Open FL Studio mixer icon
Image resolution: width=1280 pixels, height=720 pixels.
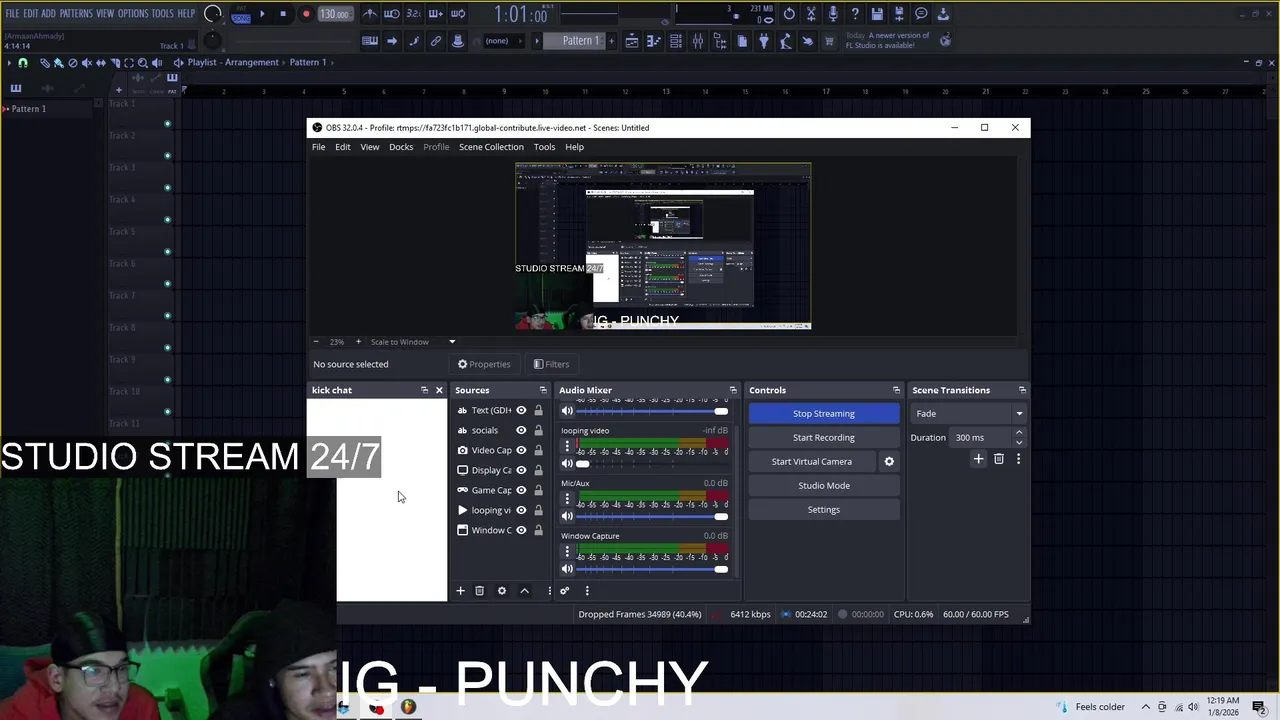(x=698, y=41)
